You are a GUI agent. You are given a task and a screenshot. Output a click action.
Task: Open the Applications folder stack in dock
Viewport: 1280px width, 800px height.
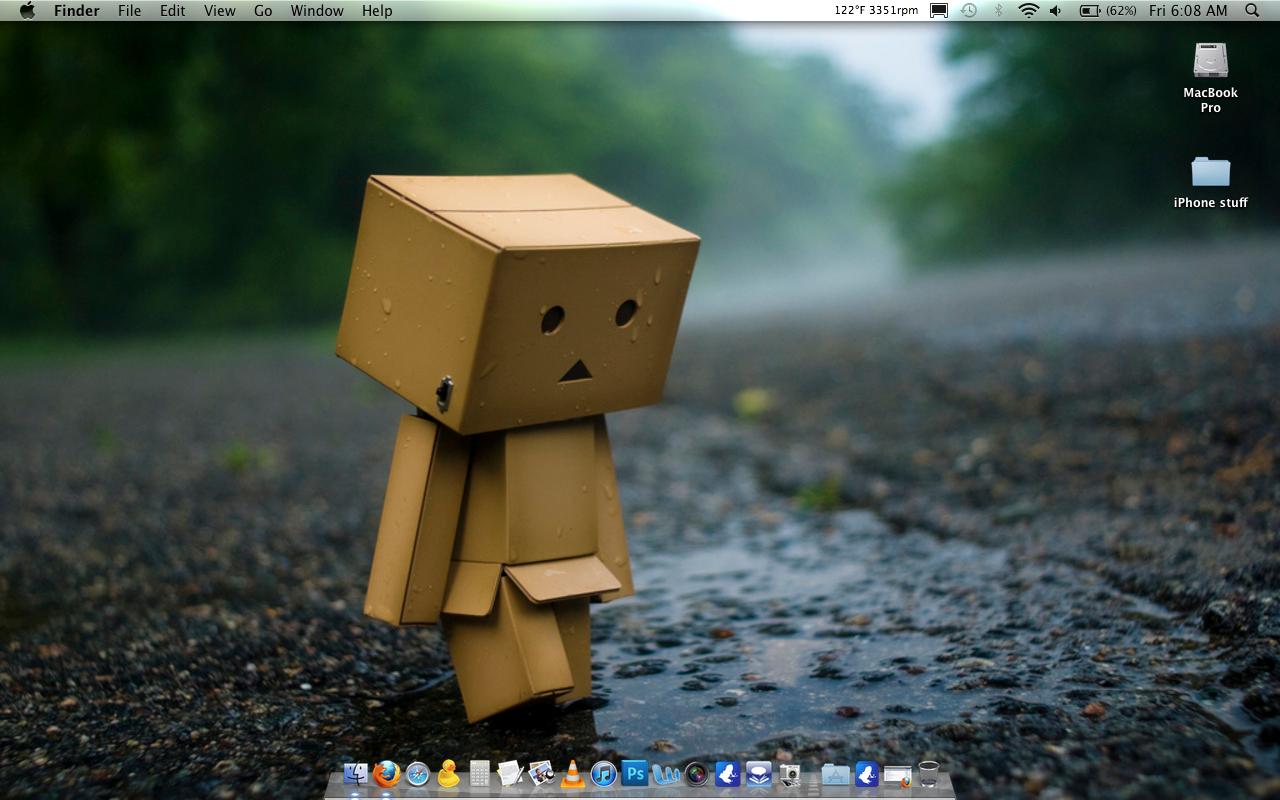click(x=835, y=774)
